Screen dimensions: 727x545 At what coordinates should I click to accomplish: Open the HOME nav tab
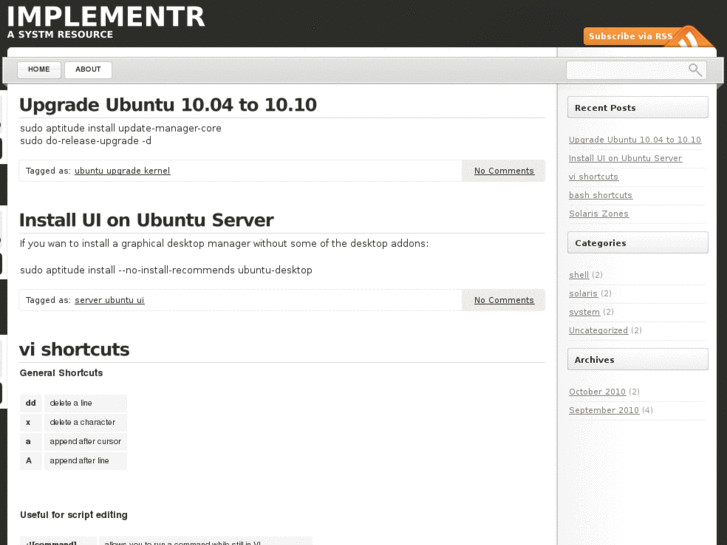pos(39,70)
